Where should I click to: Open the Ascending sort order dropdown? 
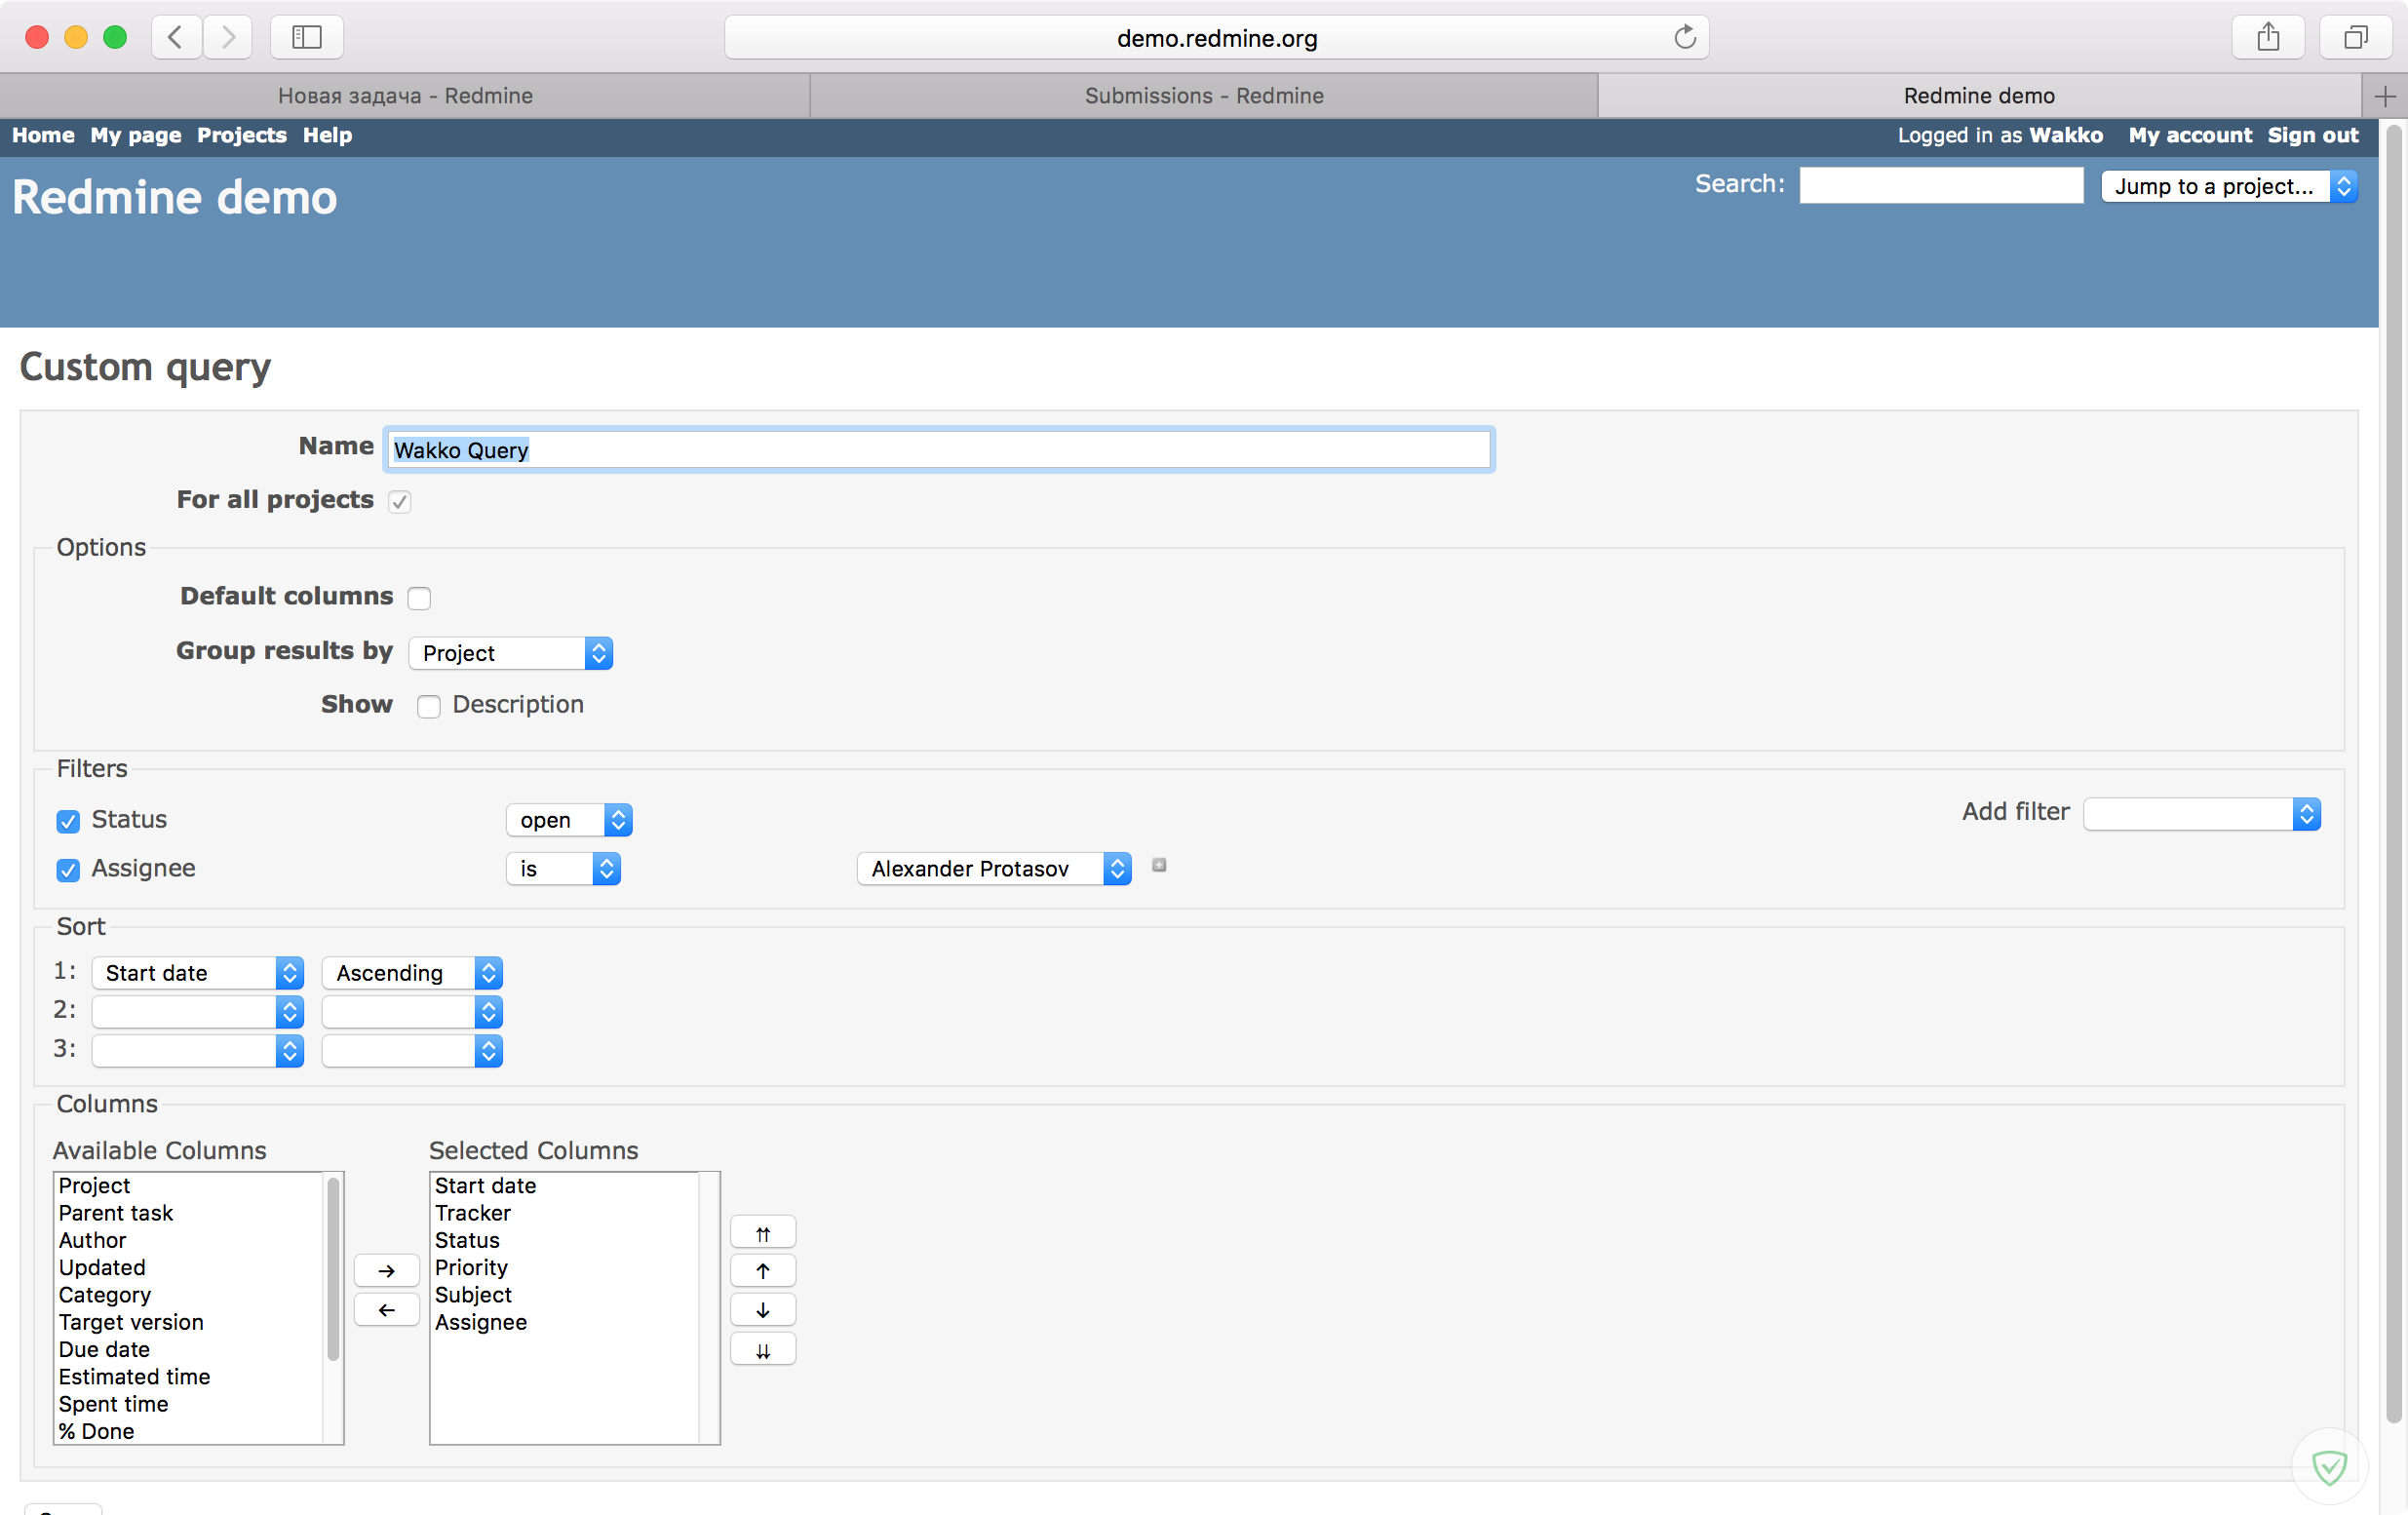pyautogui.click(x=412, y=973)
